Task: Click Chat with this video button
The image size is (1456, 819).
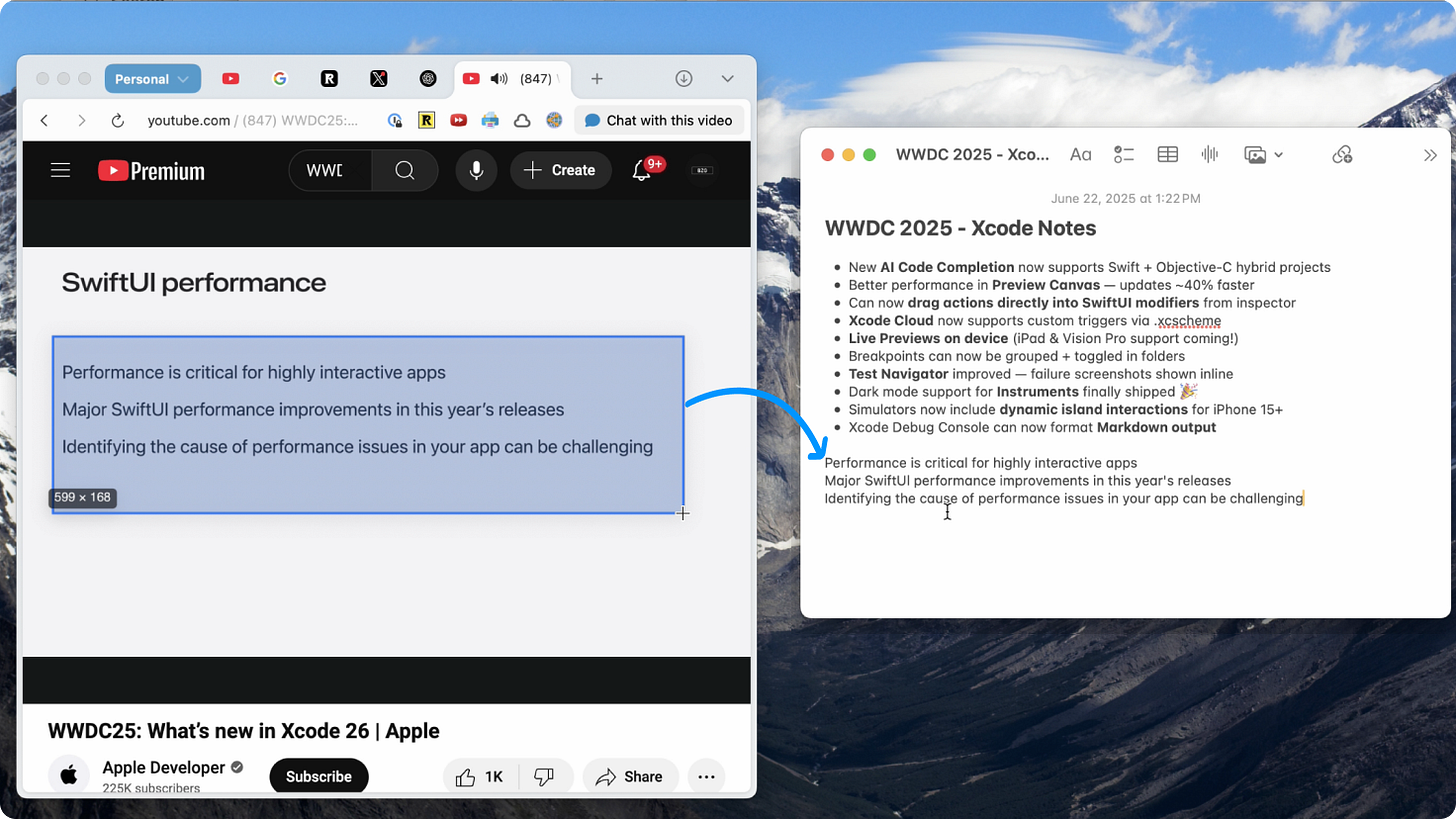Action: pyautogui.click(x=659, y=120)
